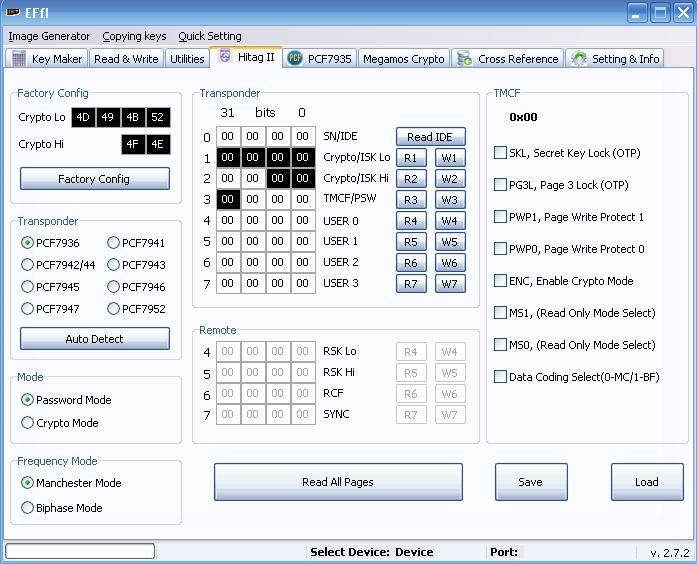The image size is (697, 564).
Task: Check PWP1, Page Write Protect 1
Action: click(500, 217)
